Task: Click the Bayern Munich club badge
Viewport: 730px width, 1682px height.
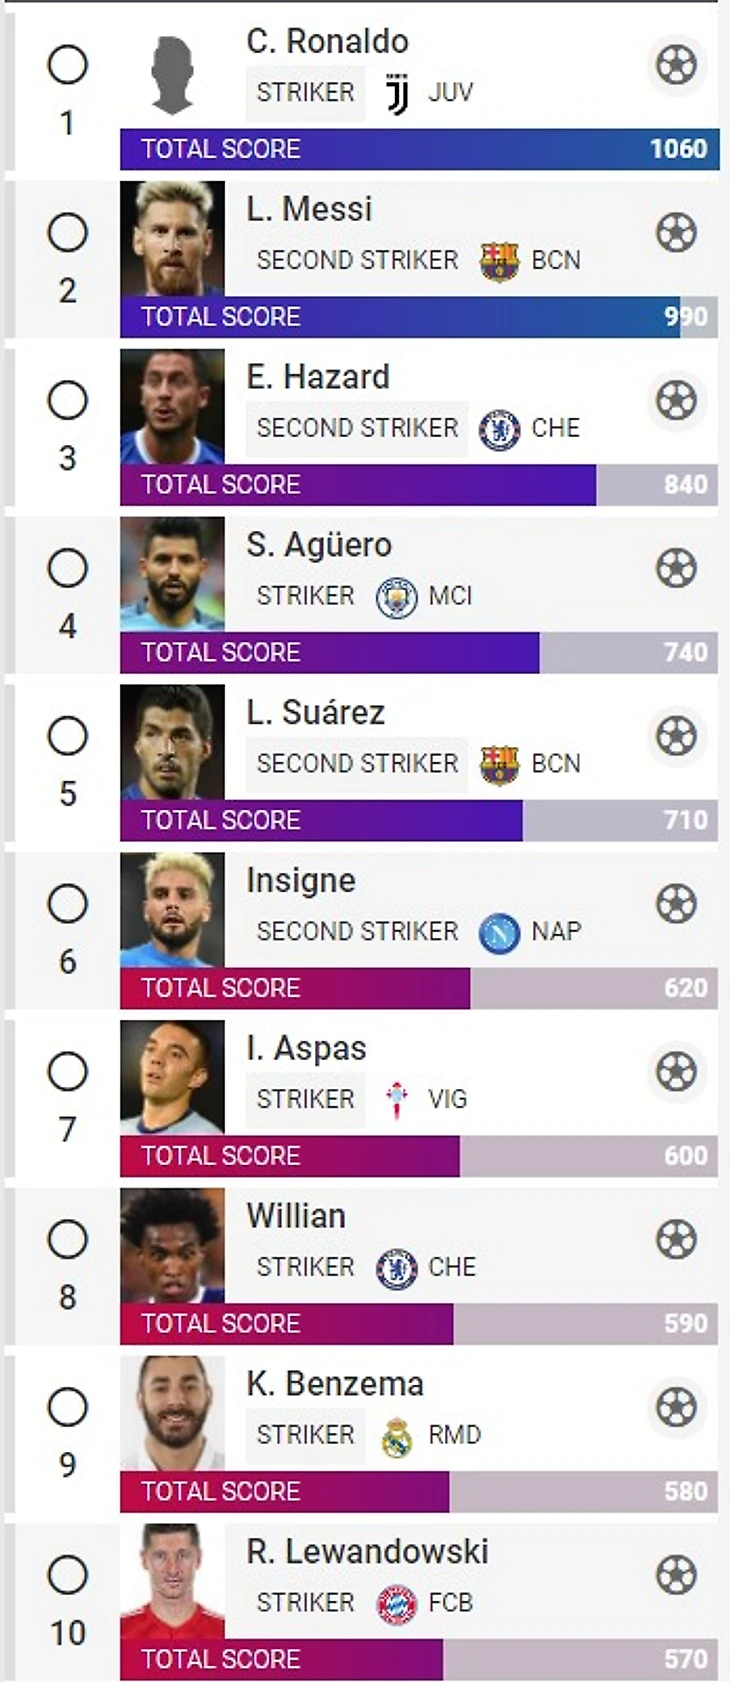Action: 397,1604
